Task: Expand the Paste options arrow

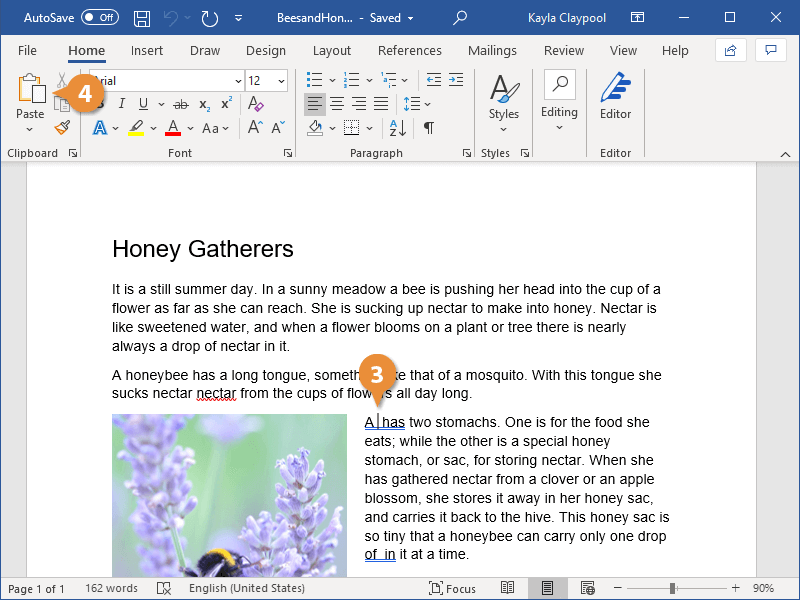Action: [29, 129]
